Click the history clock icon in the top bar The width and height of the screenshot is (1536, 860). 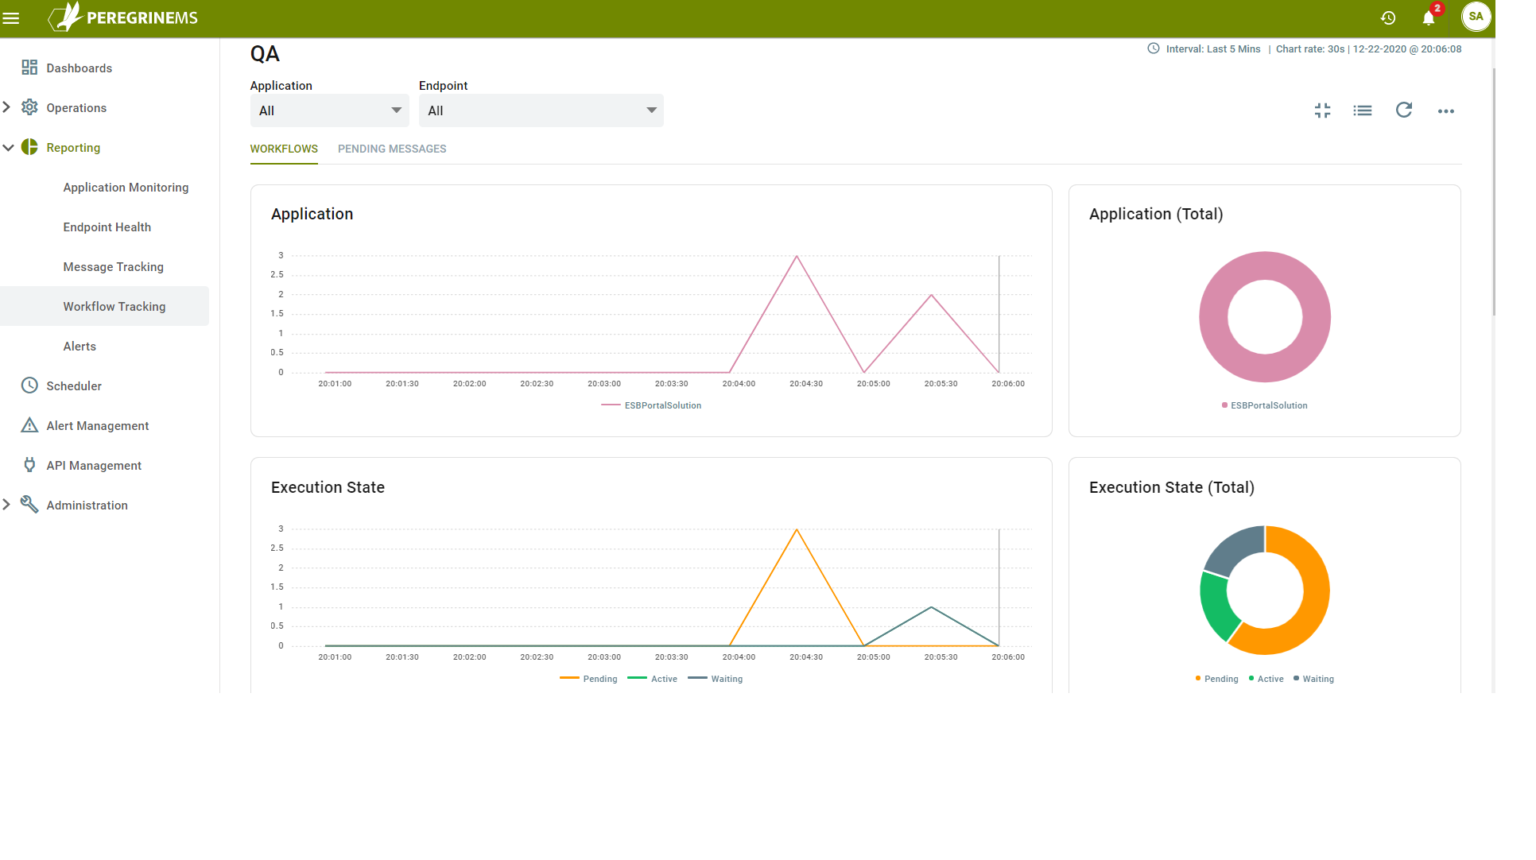1387,17
